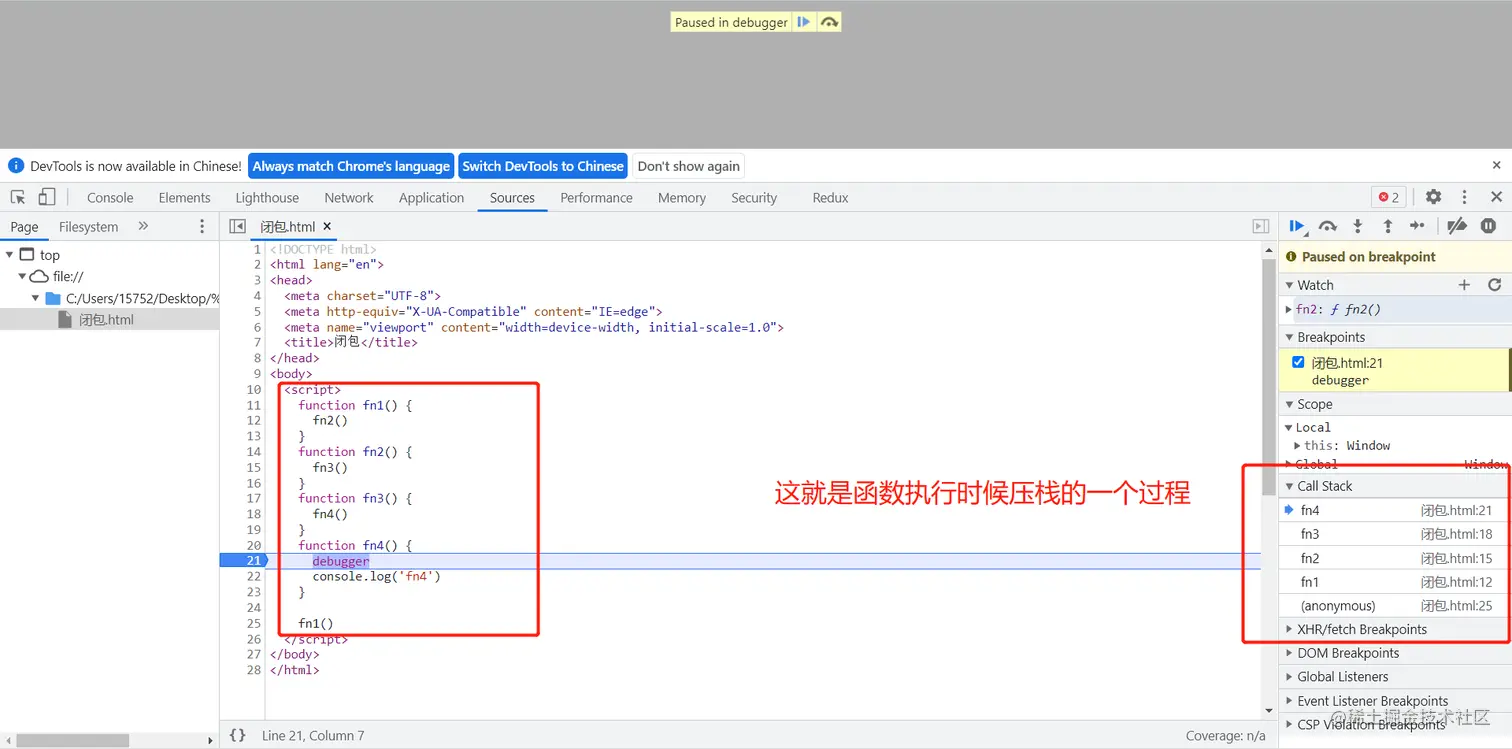1512x749 pixels.
Task: Open DevTools settings gear
Action: [x=1433, y=197]
